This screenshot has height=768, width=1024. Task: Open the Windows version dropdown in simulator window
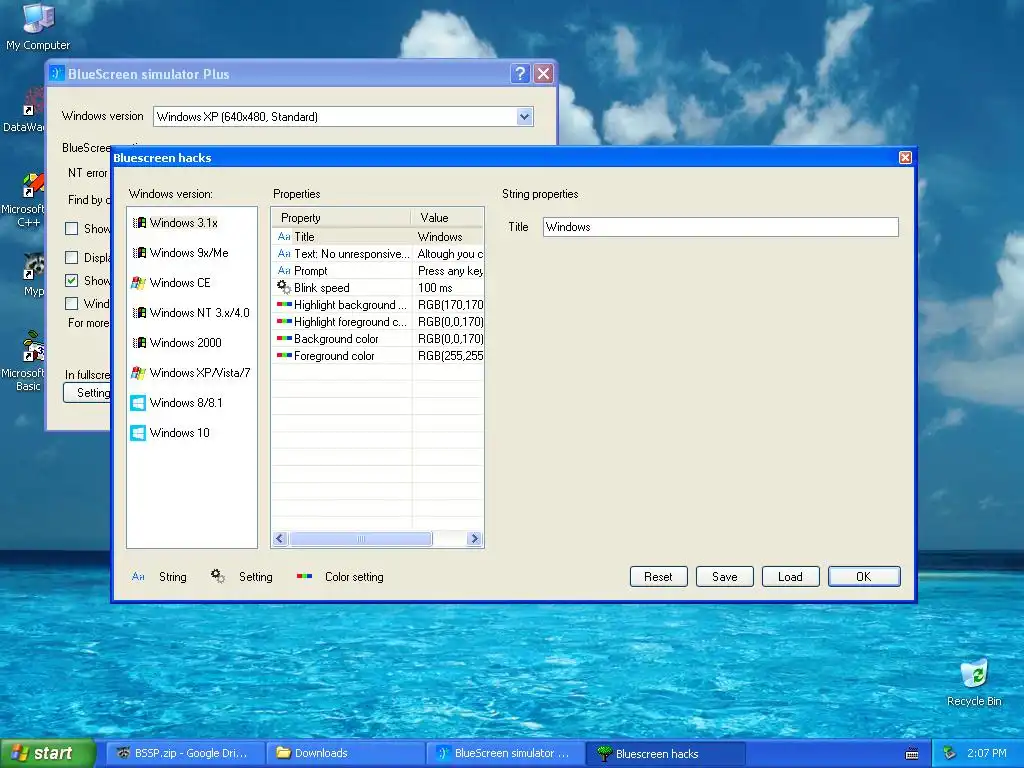(524, 117)
